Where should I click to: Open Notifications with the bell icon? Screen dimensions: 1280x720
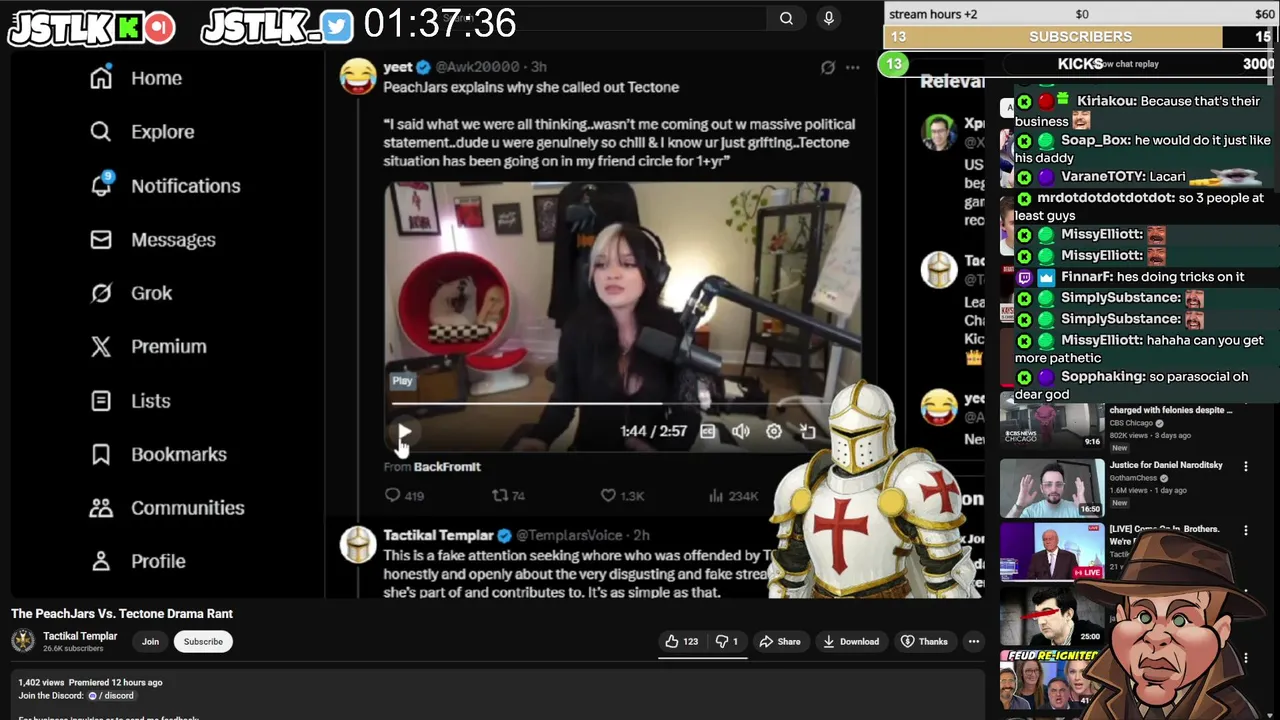(x=165, y=186)
